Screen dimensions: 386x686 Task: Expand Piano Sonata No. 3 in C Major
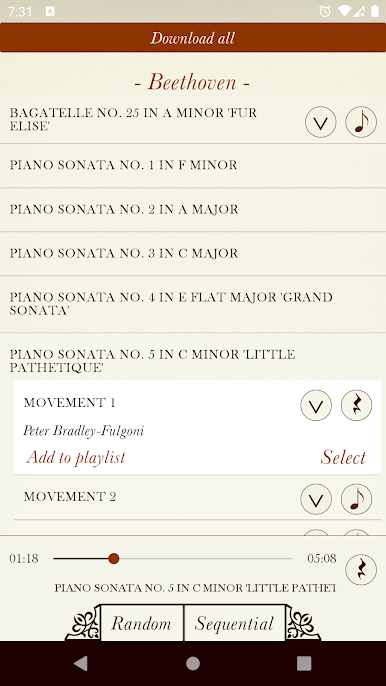(193, 254)
